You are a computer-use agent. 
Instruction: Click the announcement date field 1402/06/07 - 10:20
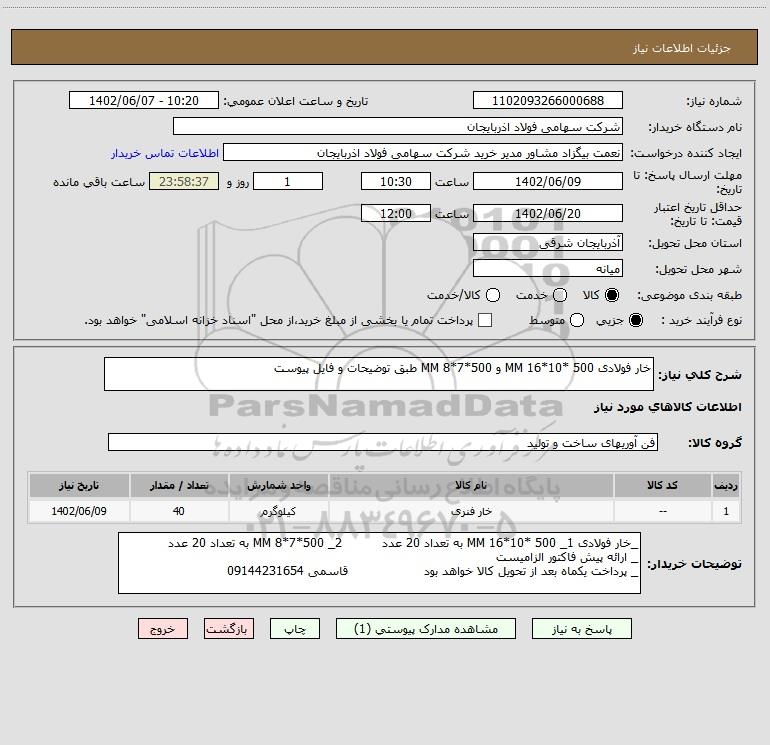tap(144, 101)
